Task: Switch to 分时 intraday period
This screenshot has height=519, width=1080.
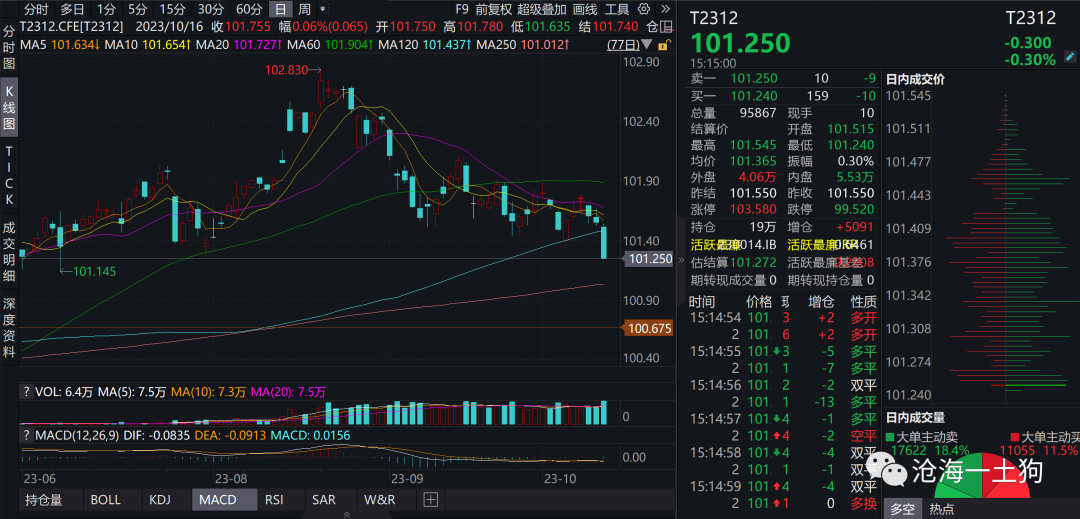Action: [x=36, y=10]
